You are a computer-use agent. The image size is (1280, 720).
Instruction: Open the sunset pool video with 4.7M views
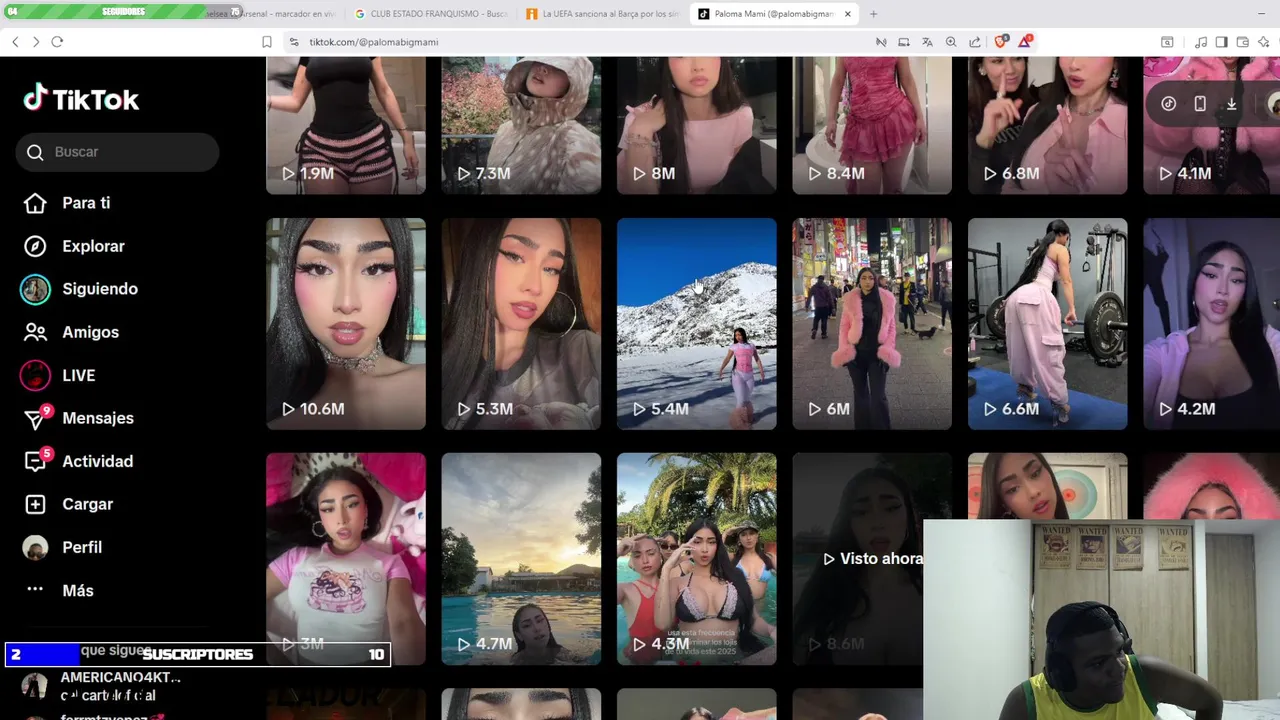521,559
